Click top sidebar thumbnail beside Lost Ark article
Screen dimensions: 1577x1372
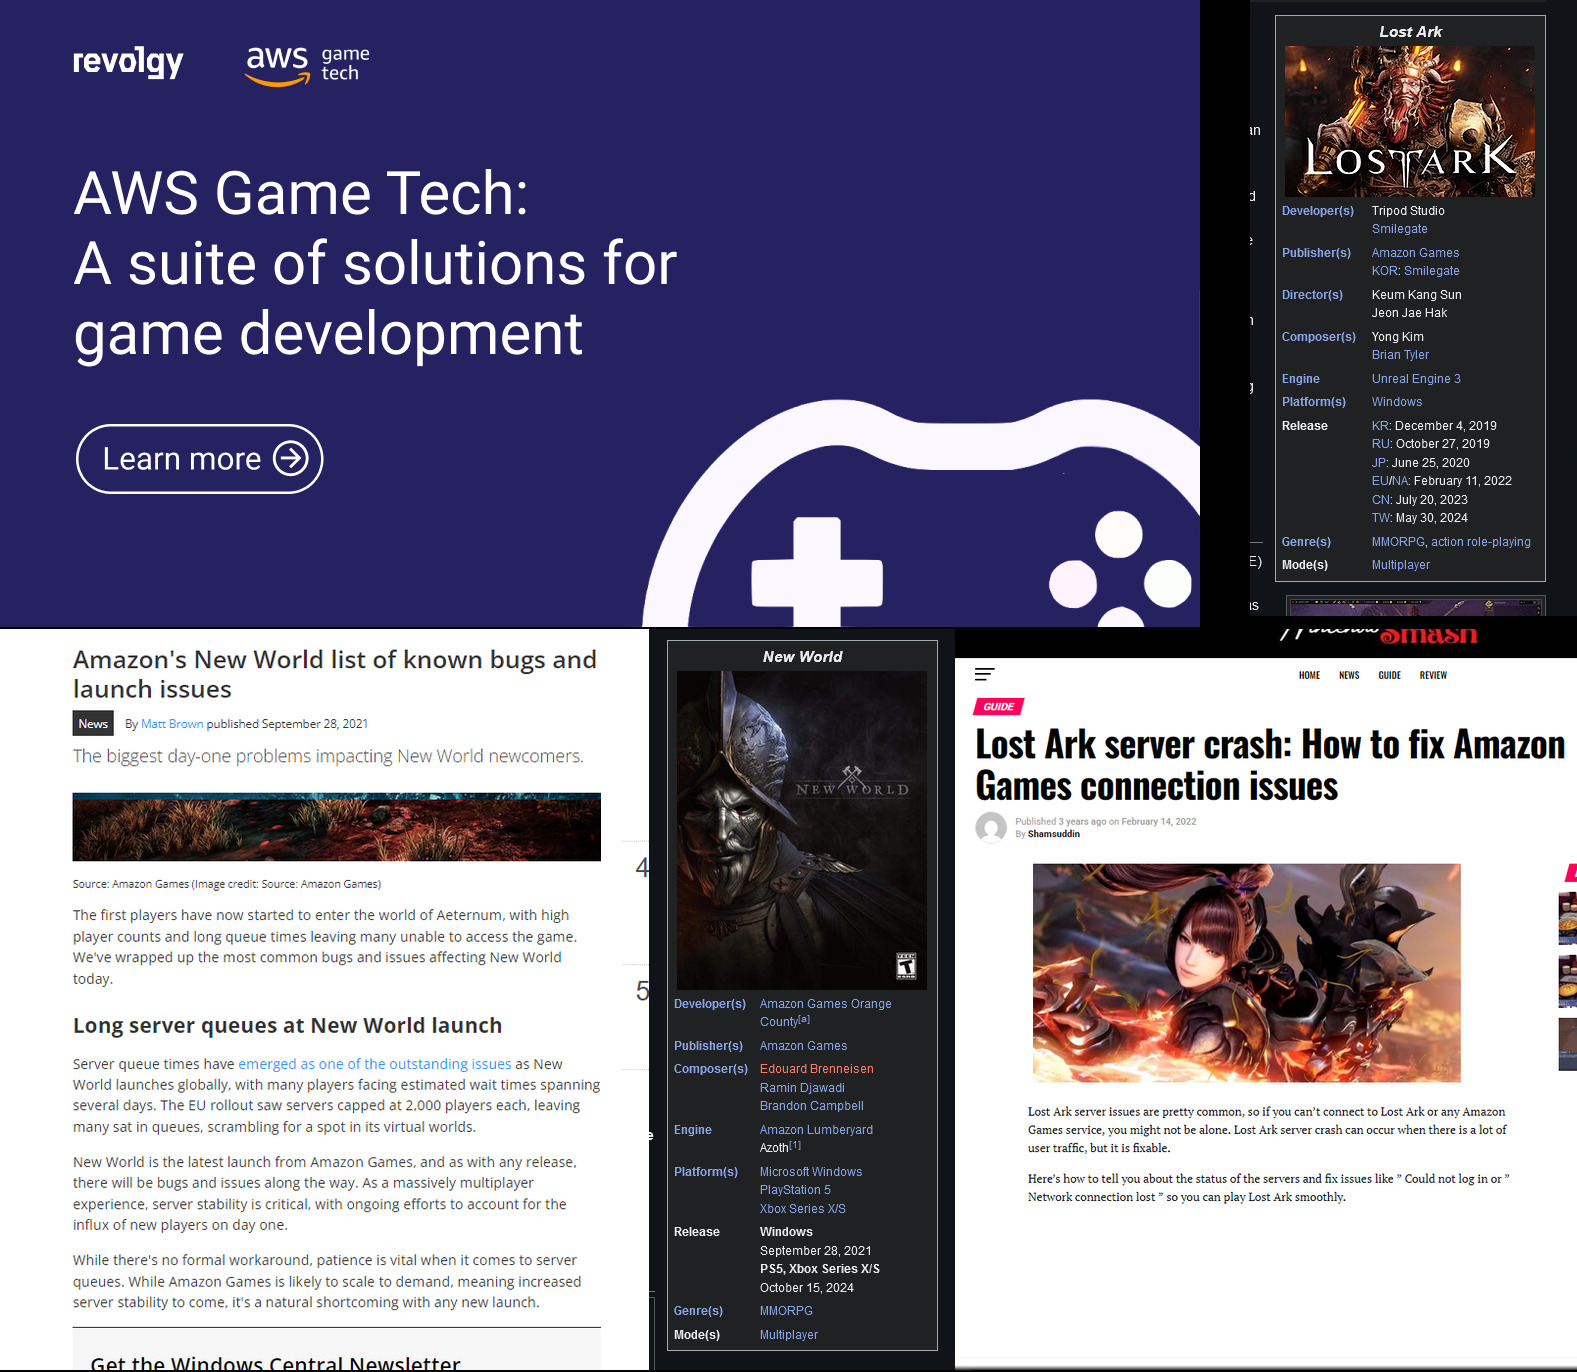(x=1567, y=918)
